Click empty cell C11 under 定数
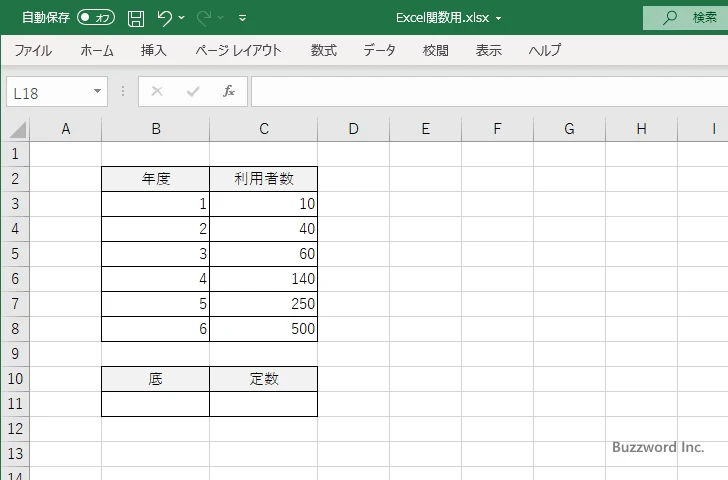 (x=264, y=404)
